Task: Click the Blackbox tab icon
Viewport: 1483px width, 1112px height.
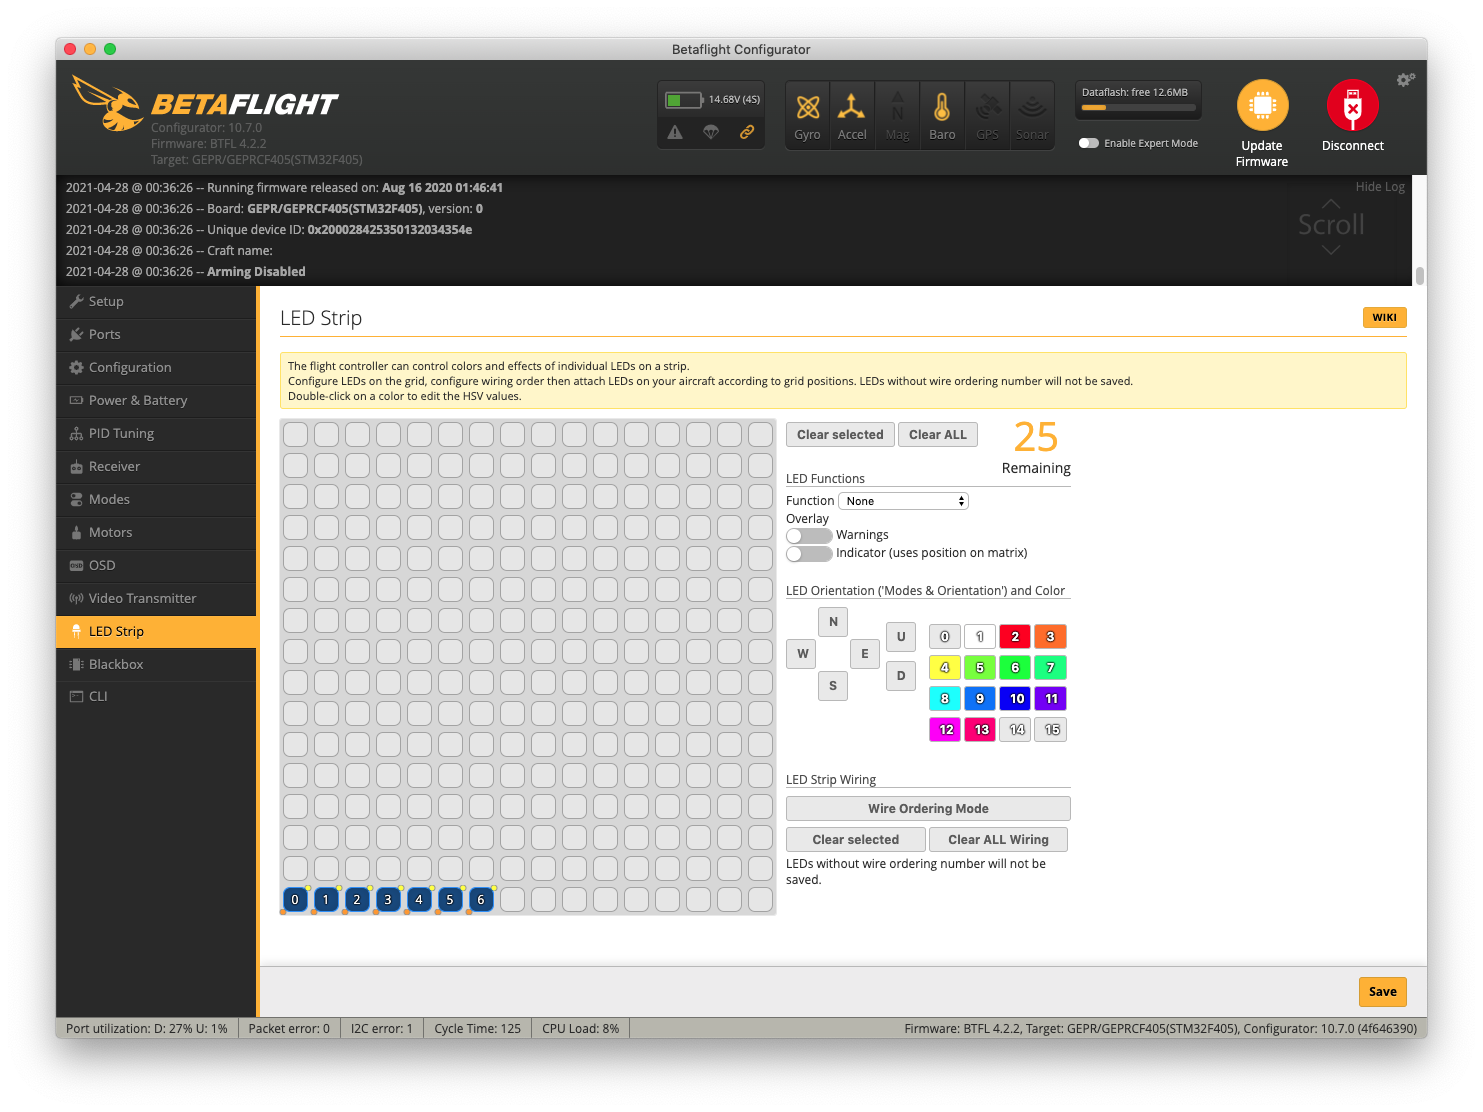Action: pyautogui.click(x=76, y=664)
